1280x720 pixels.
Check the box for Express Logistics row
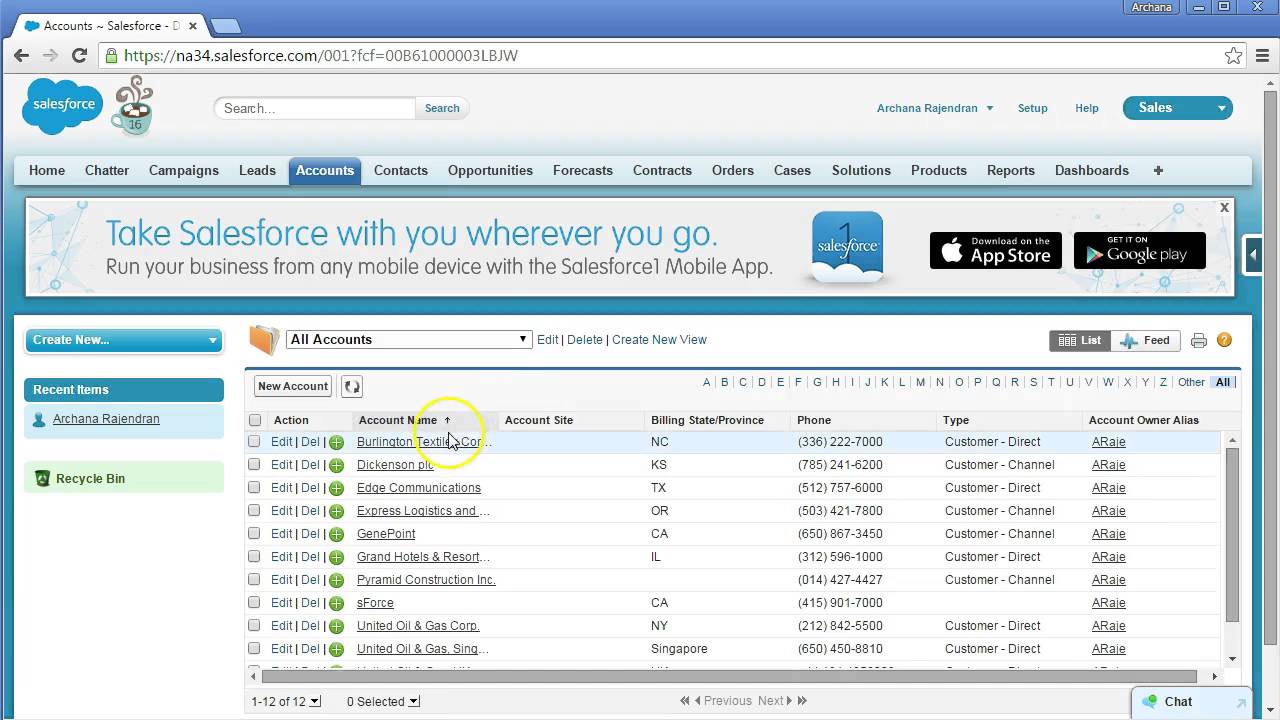pyautogui.click(x=254, y=511)
